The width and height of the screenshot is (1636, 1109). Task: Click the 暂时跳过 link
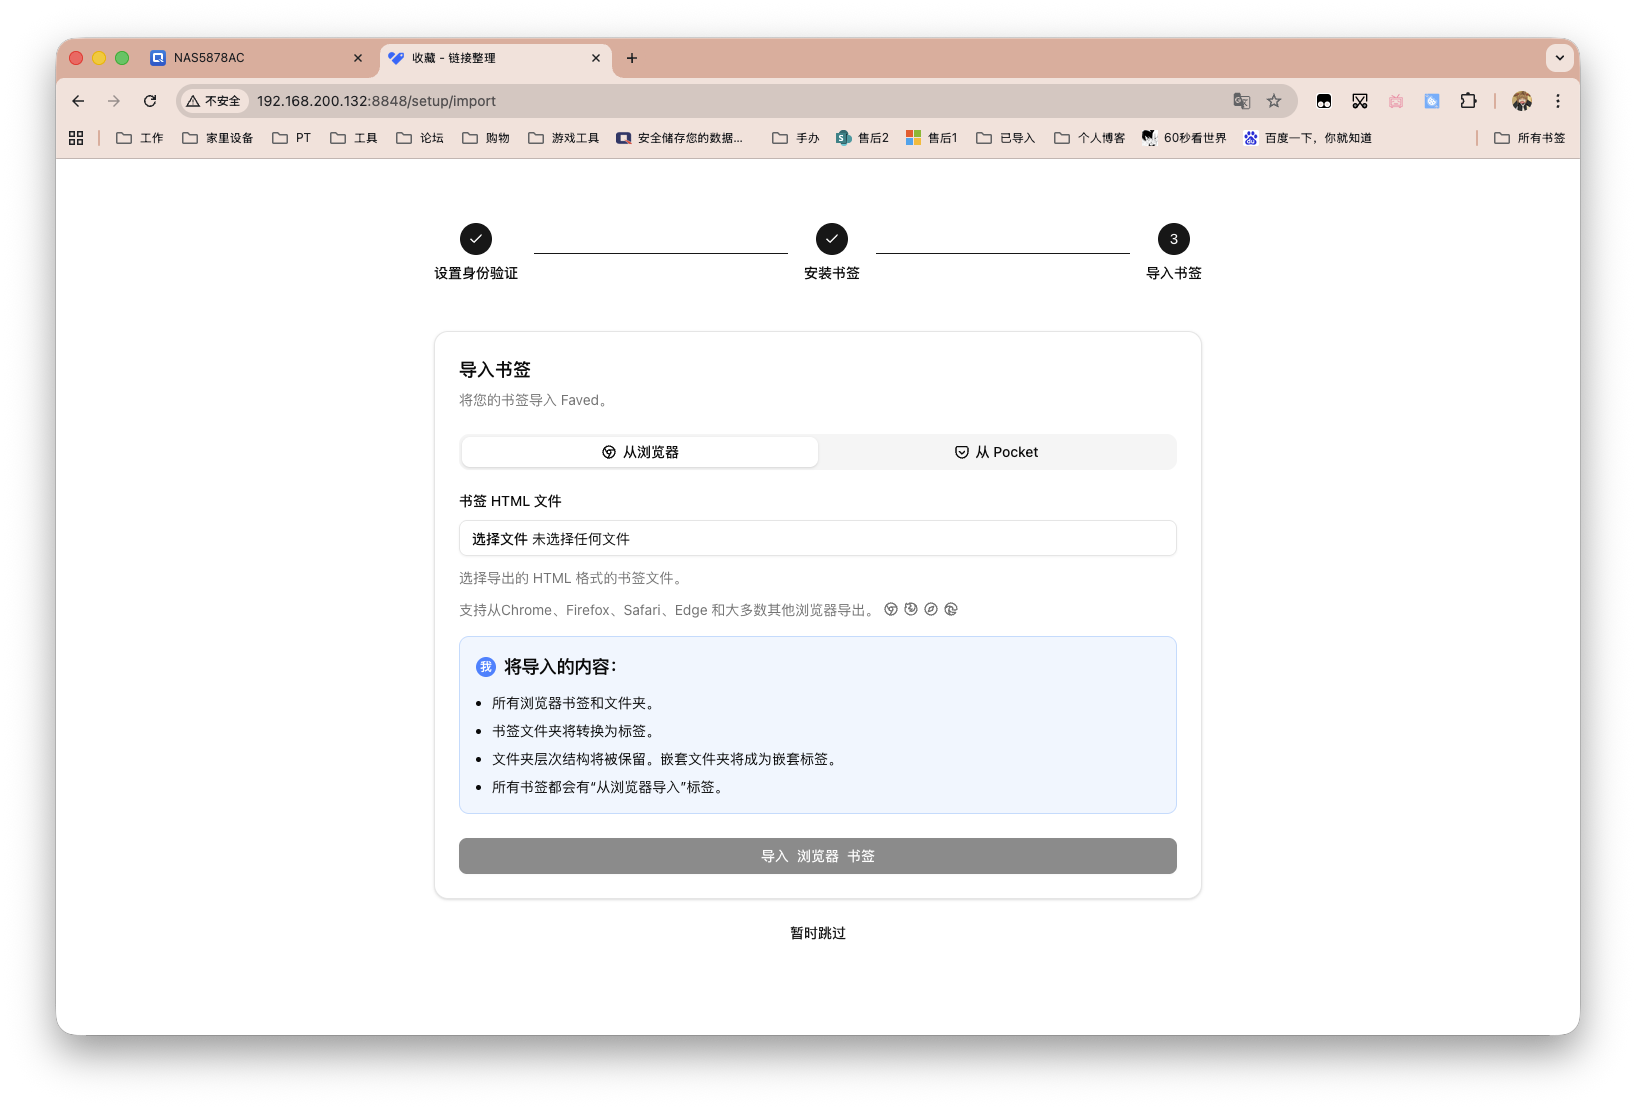817,933
